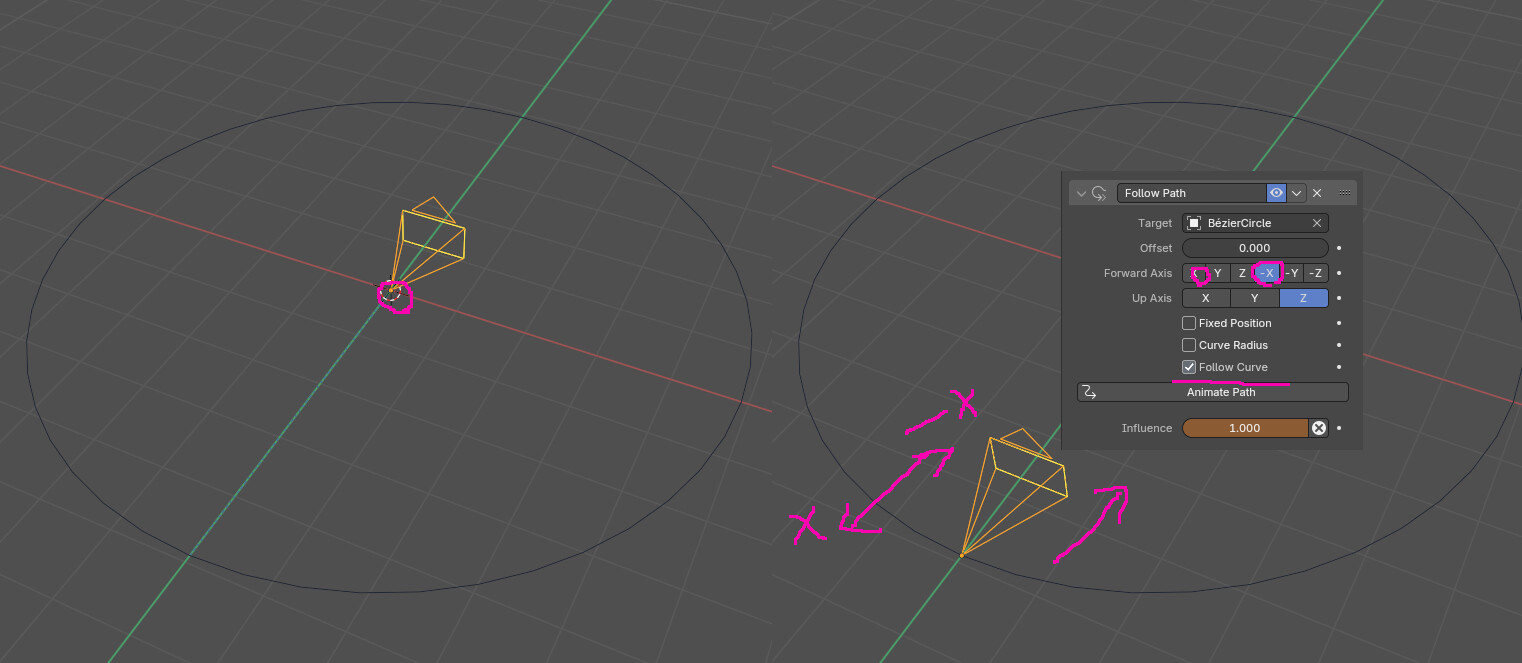This screenshot has height=663, width=1522.
Task: Animate the Follow Curve property dot
Action: click(1339, 367)
